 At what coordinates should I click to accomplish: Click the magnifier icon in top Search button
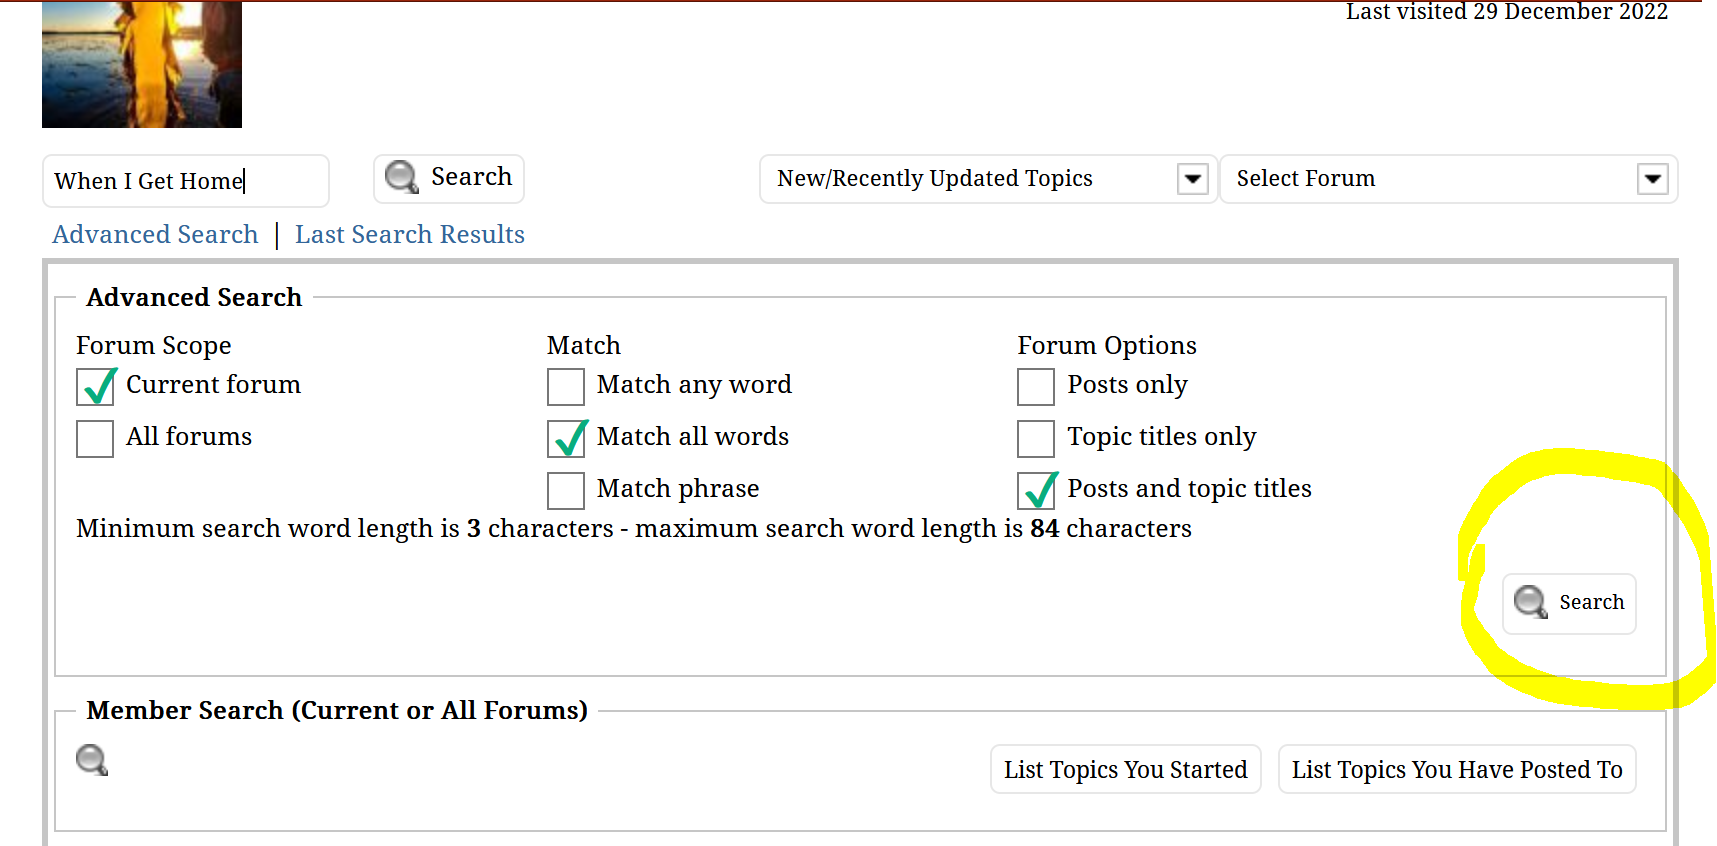[x=402, y=177]
